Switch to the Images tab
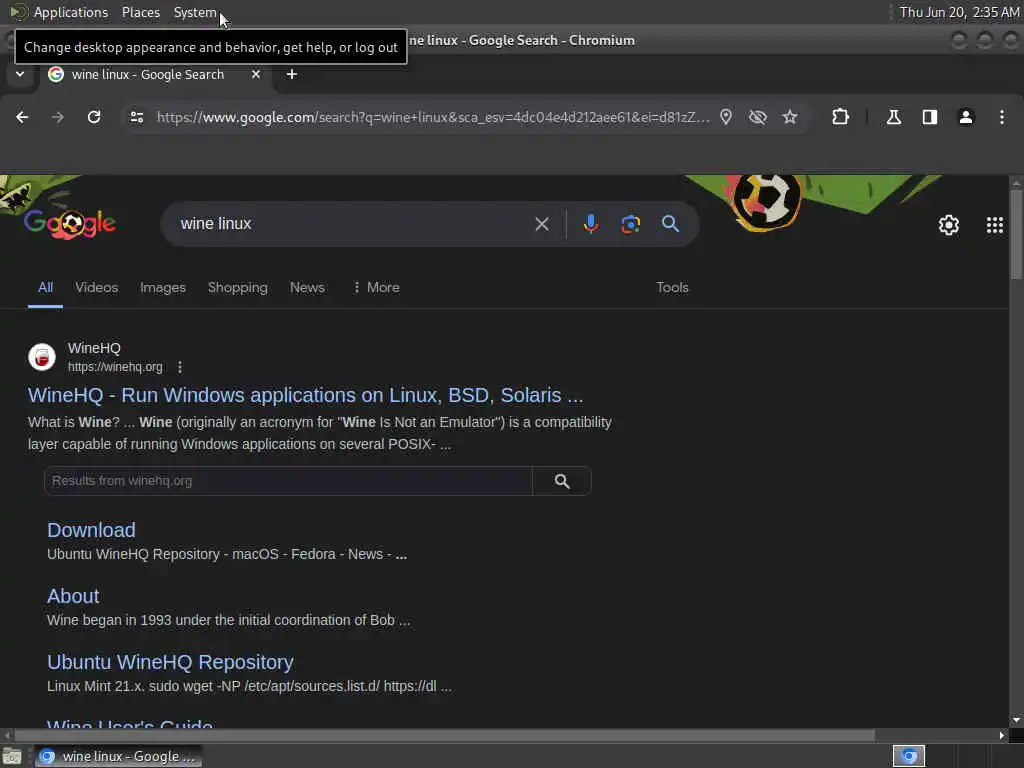This screenshot has height=768, width=1024. pyautogui.click(x=163, y=287)
